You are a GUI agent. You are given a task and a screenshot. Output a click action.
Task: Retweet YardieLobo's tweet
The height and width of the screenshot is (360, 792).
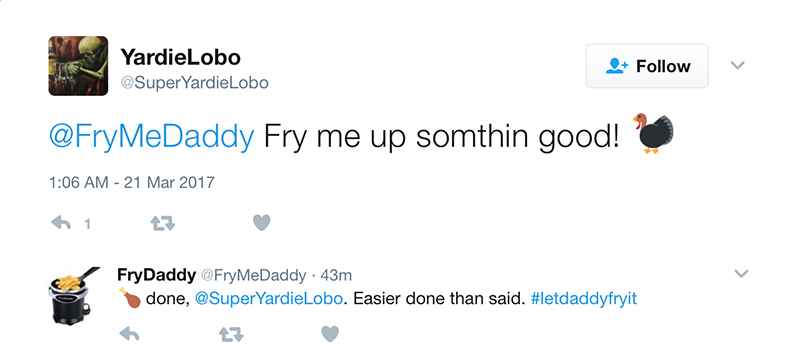(x=163, y=223)
